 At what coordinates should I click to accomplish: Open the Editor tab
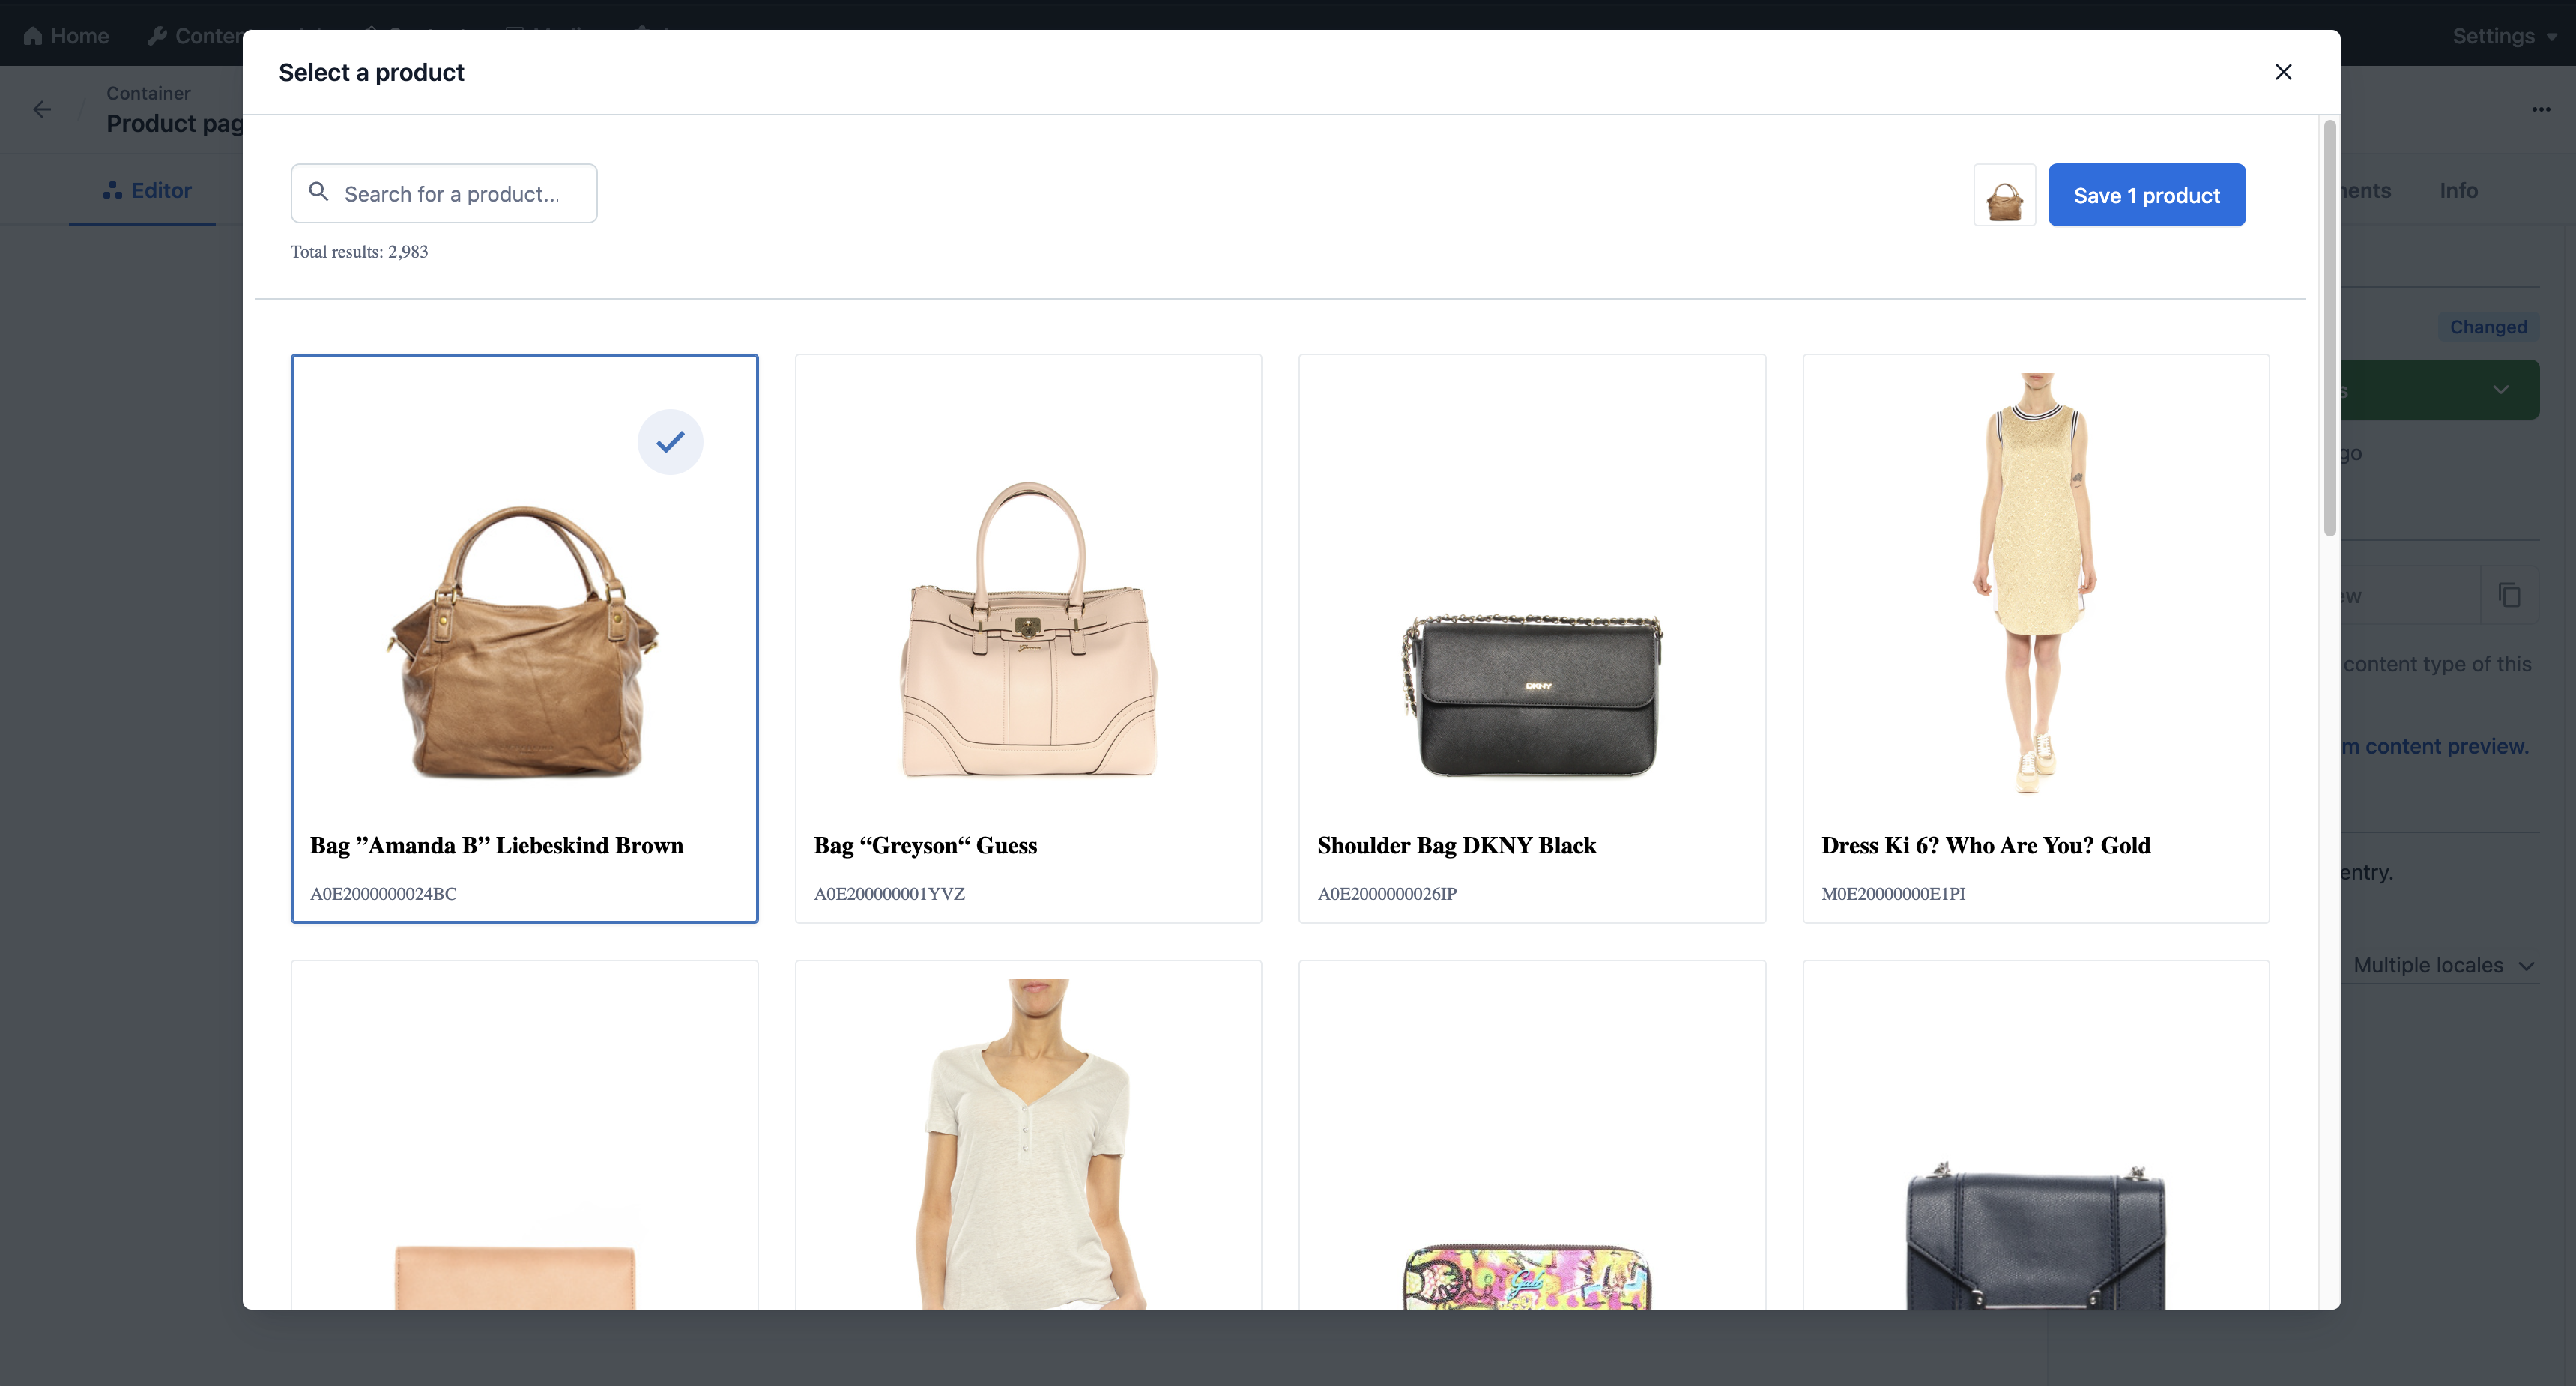click(160, 190)
